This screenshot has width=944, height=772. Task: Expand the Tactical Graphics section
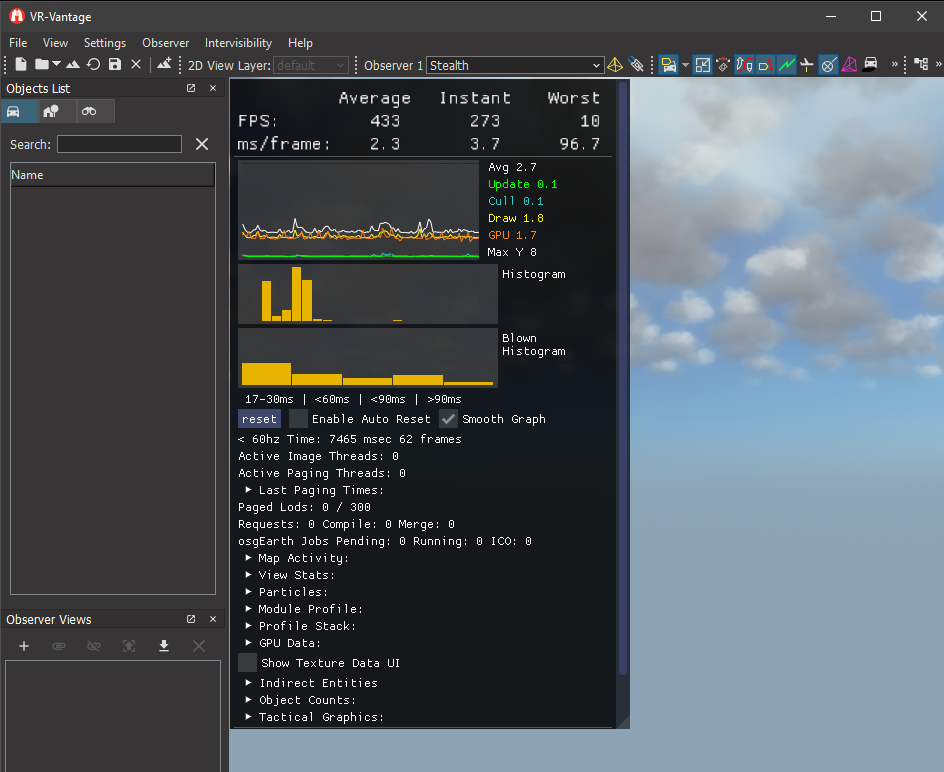(x=249, y=717)
